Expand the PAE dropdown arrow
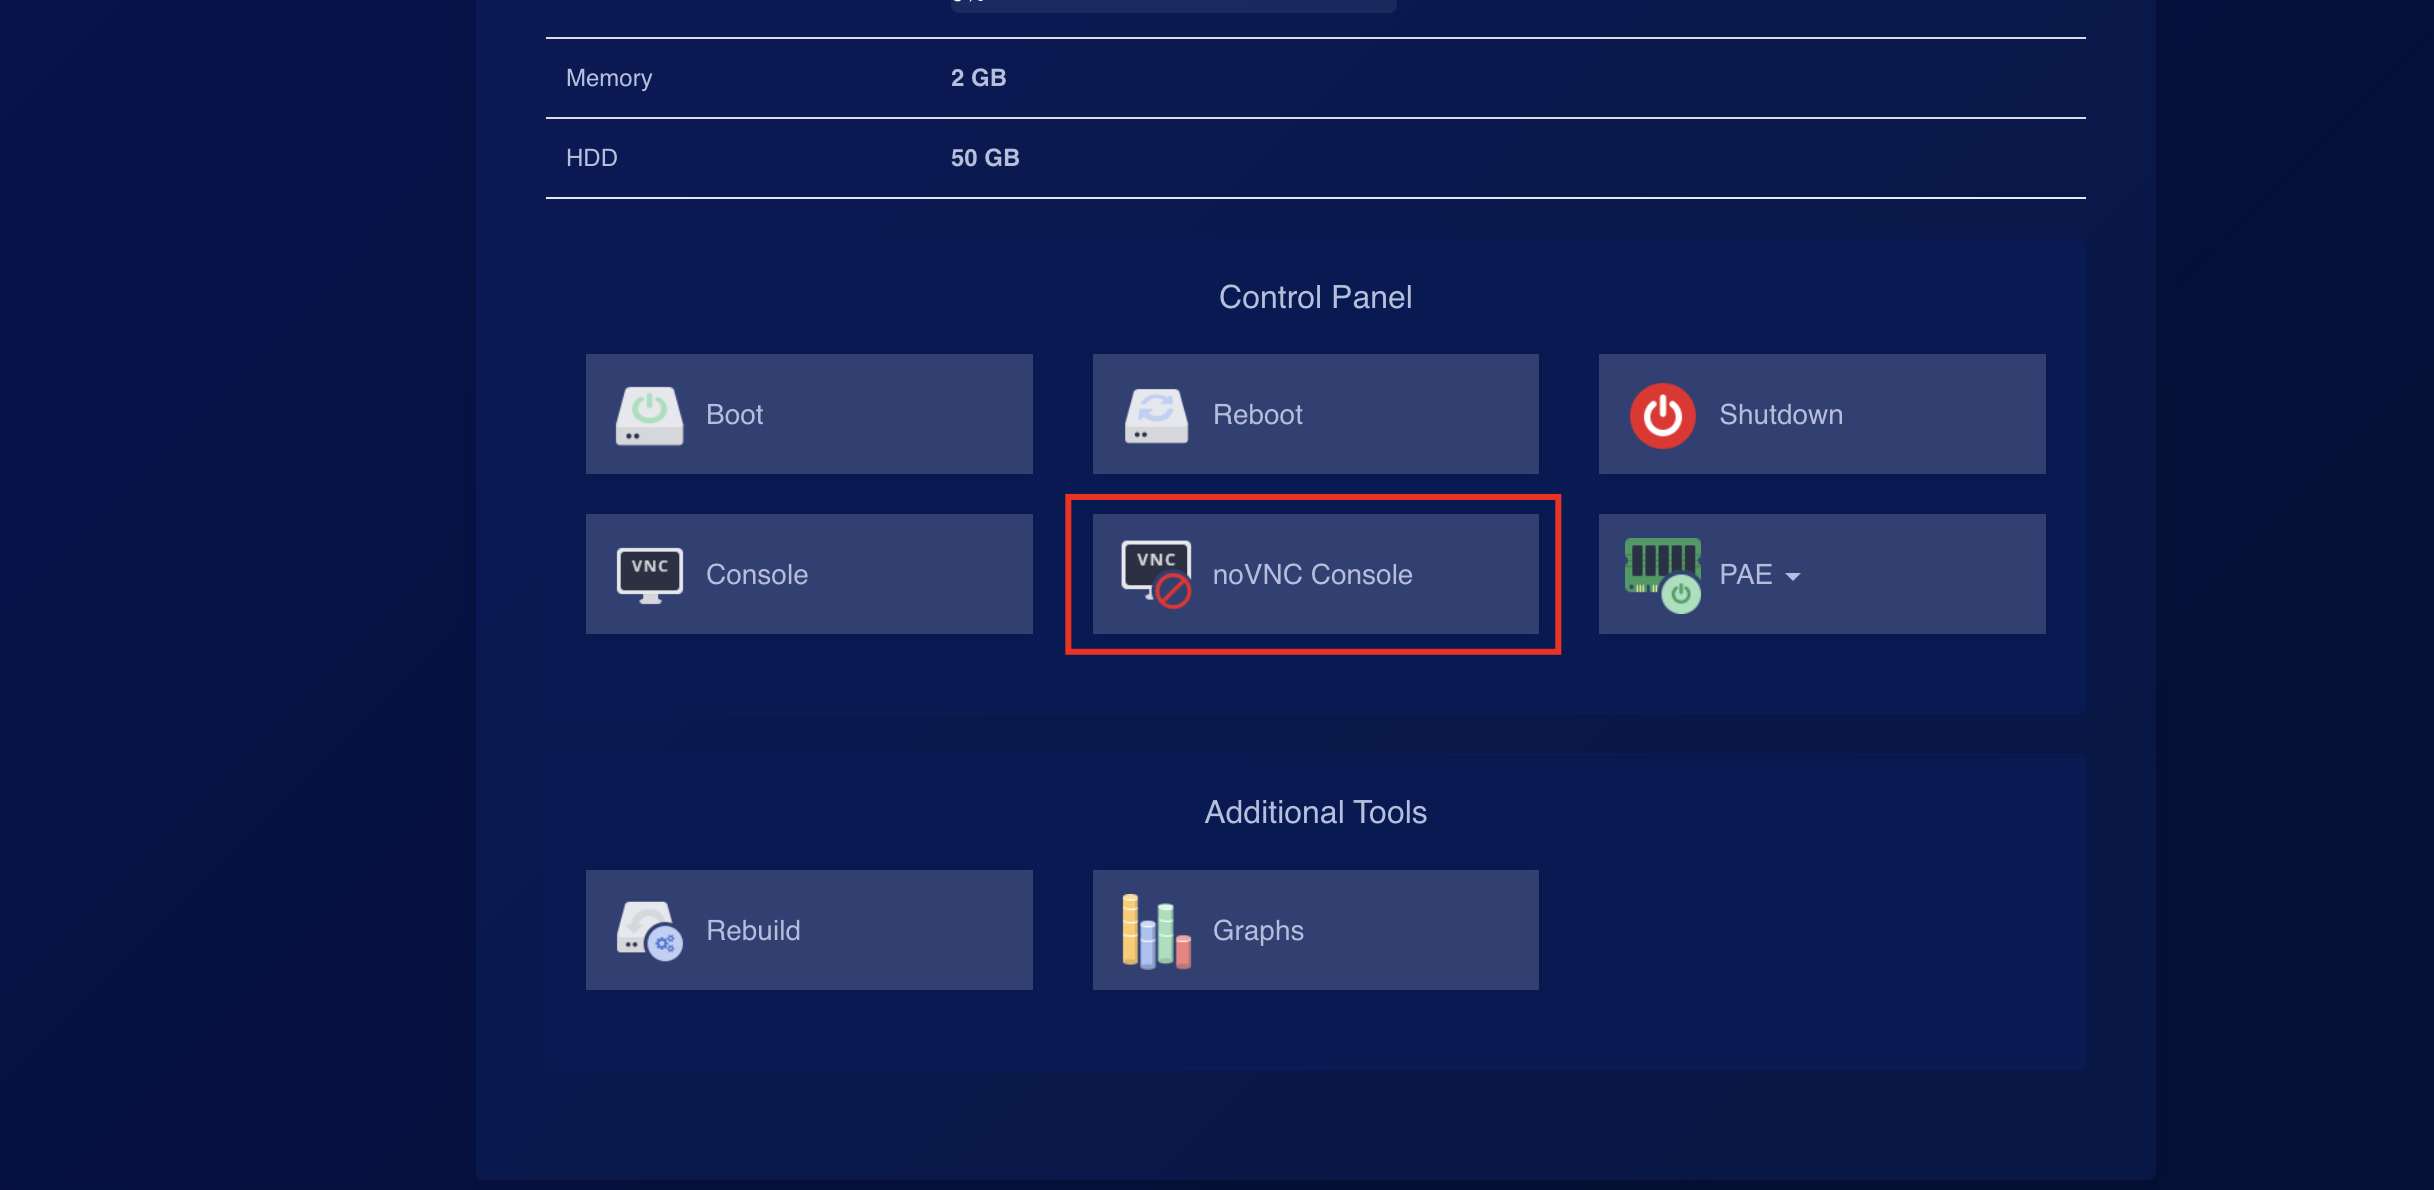Screen dimensions: 2434x1190 pyautogui.click(x=1793, y=577)
